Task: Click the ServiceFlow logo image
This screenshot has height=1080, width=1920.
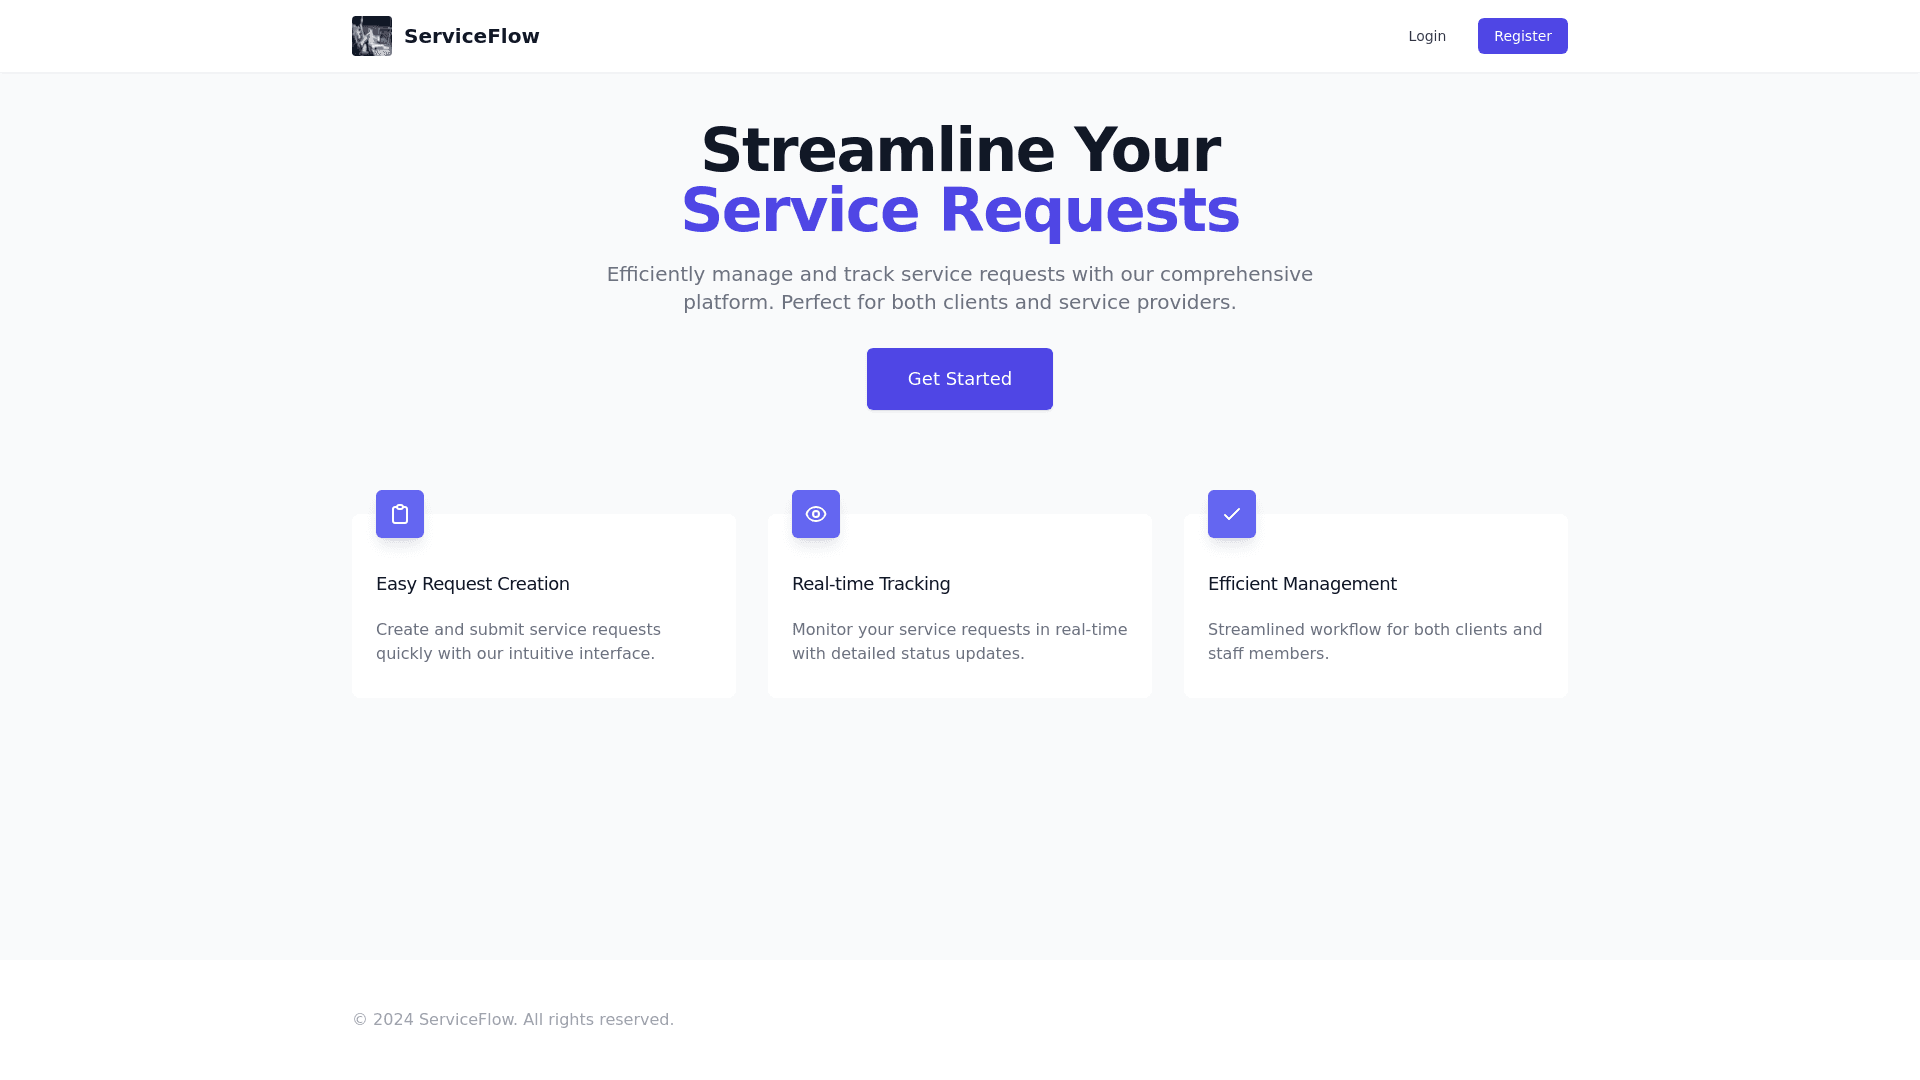Action: 371,36
